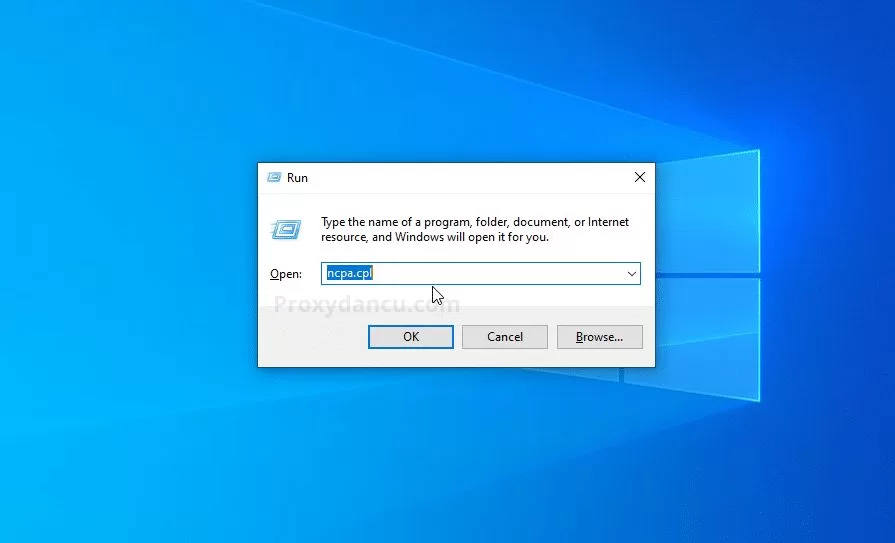This screenshot has width=895, height=543.
Task: Close the Run dialog window
Action: click(x=640, y=178)
